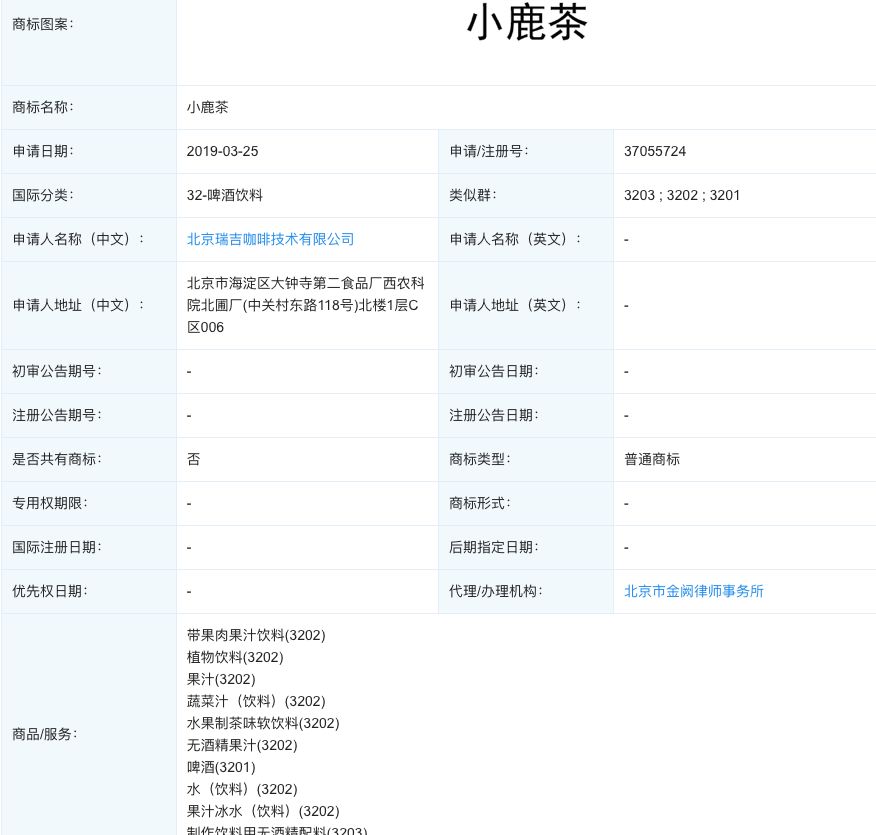Click the 优先权日期 label cell
Viewport: 876px width, 835px height.
pyautogui.click(x=42, y=591)
